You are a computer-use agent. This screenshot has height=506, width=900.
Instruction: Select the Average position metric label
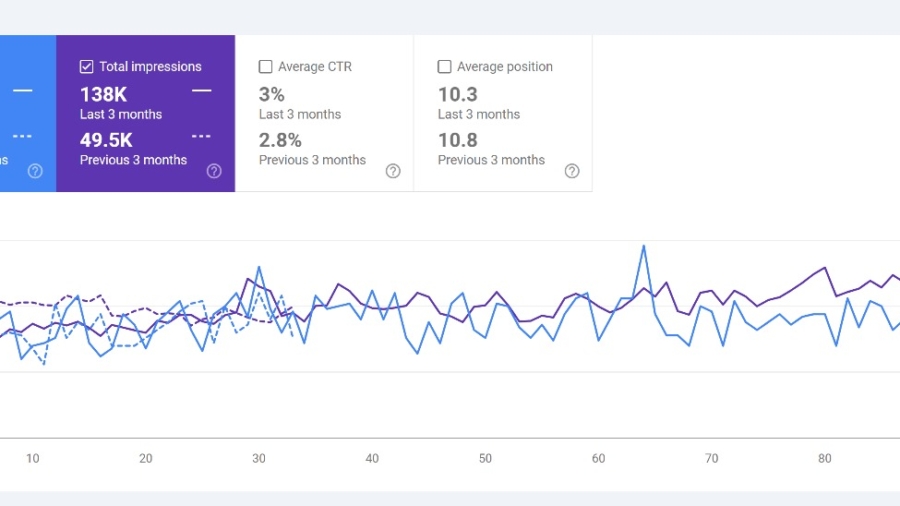click(504, 67)
